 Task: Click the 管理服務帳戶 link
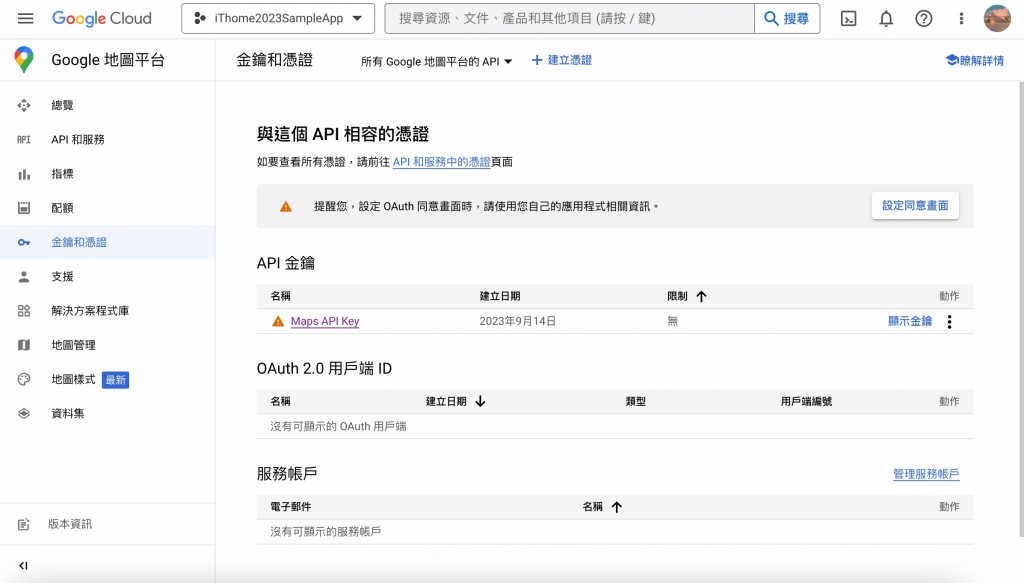tap(926, 474)
